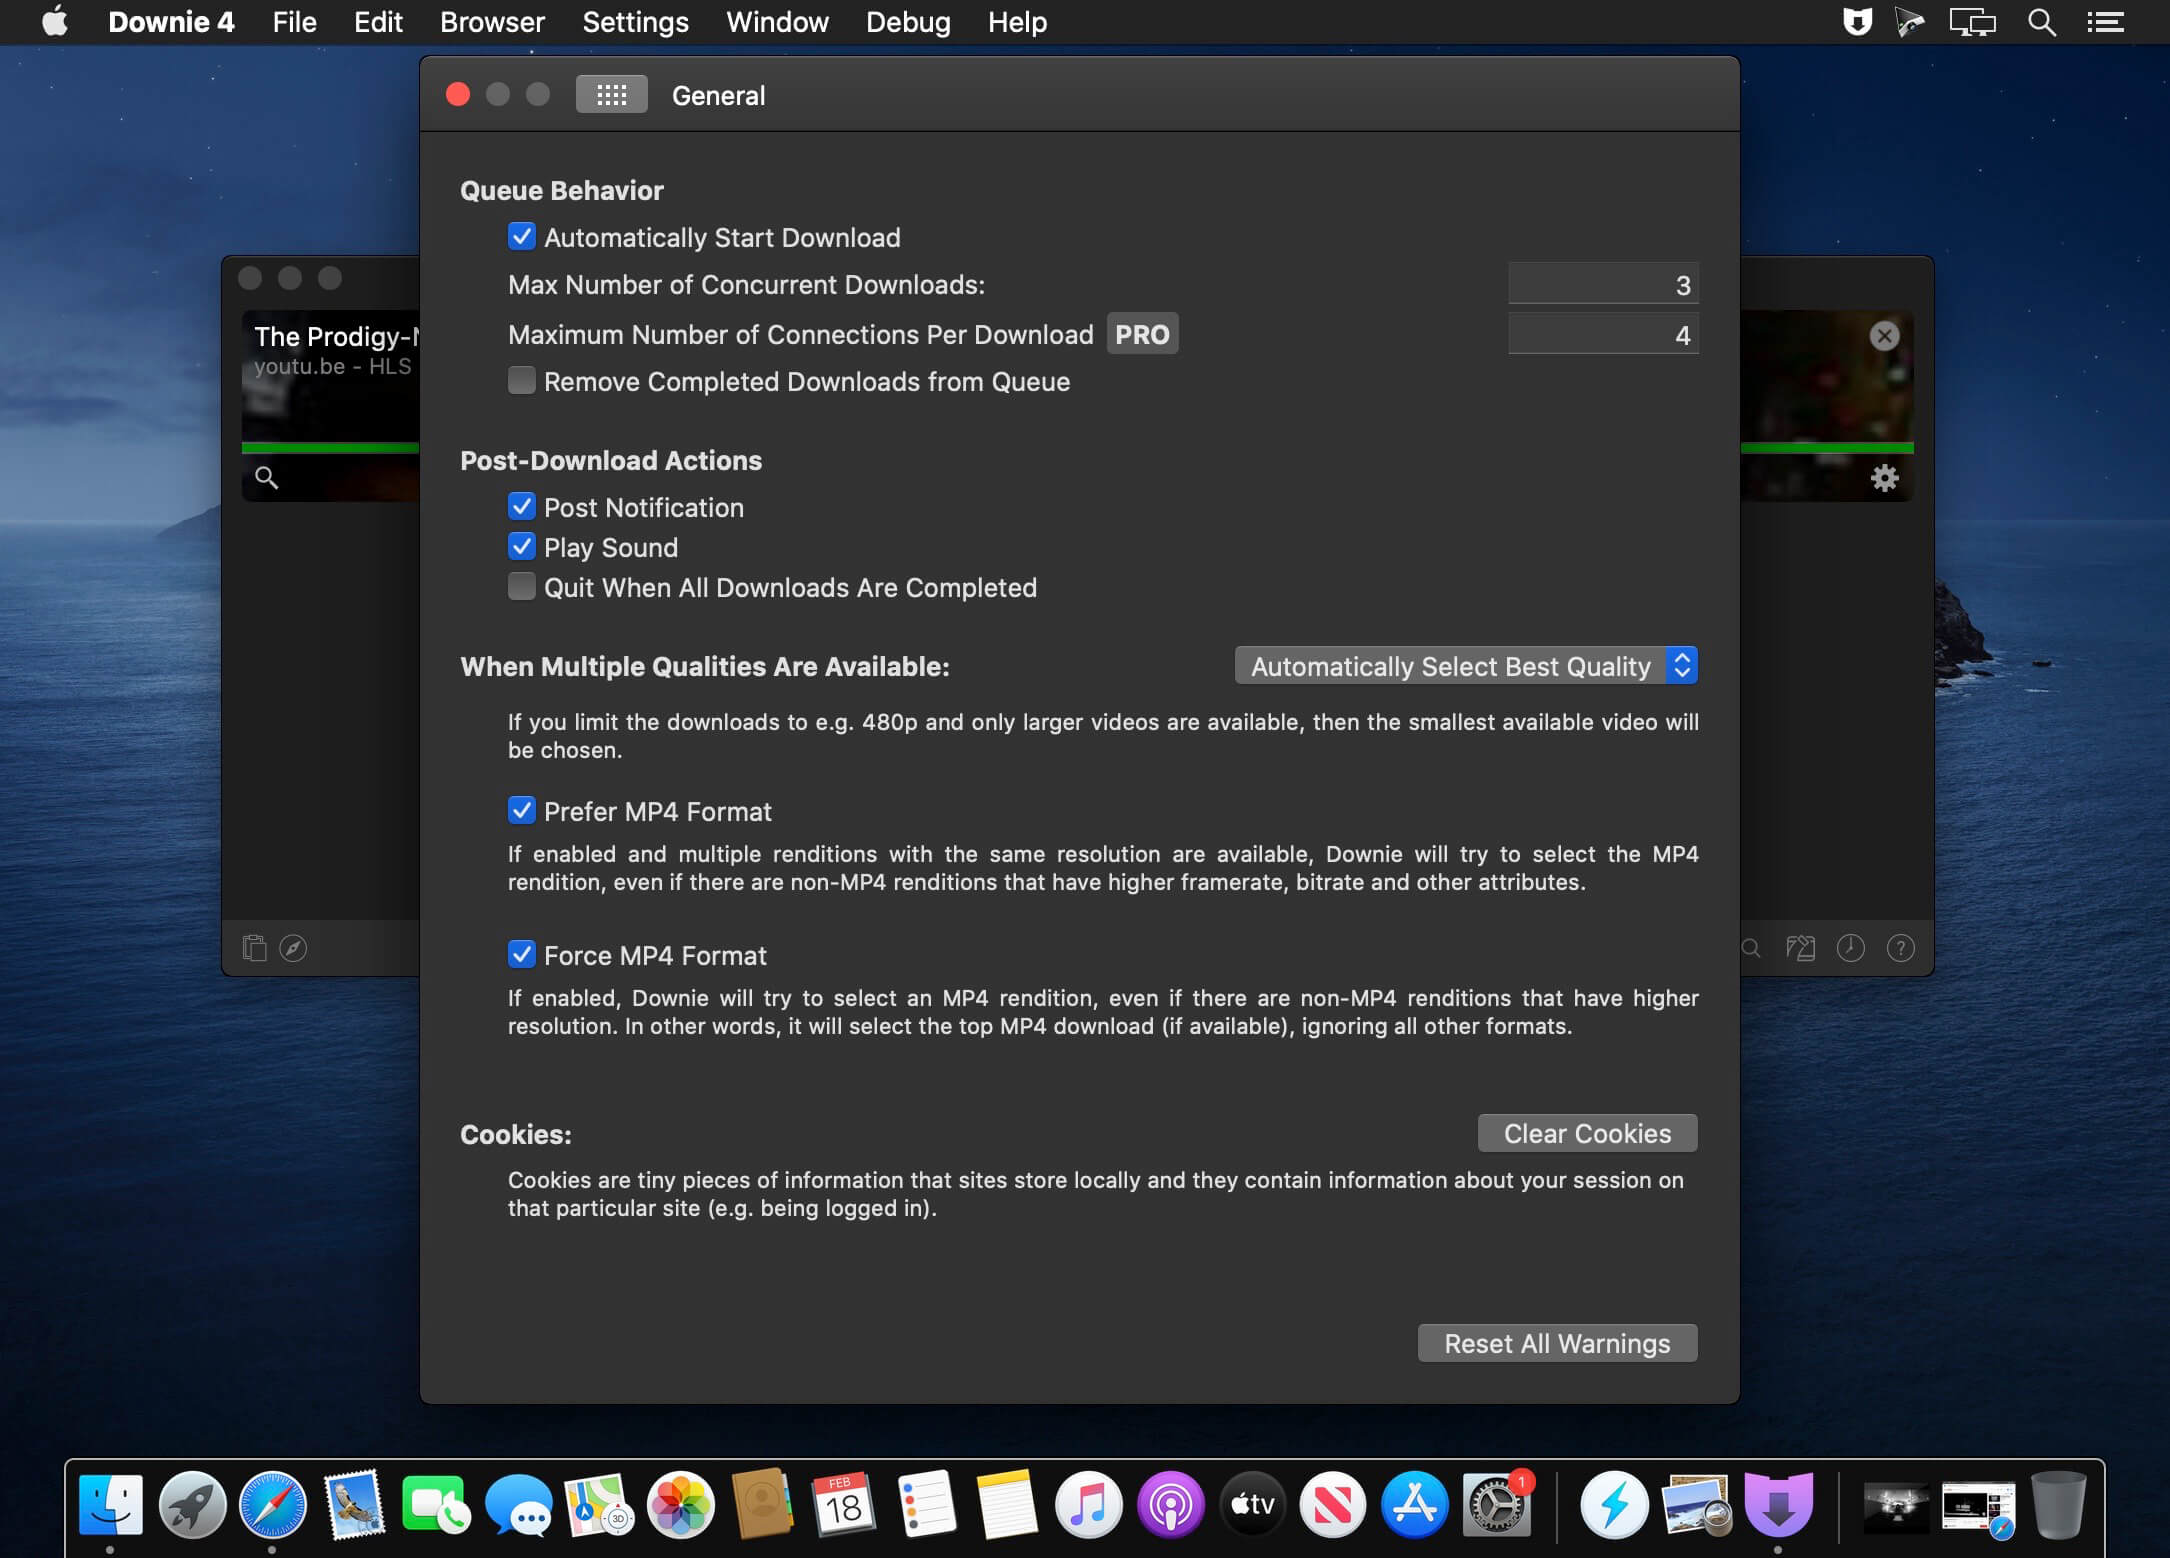Click the Reset All Warnings button
This screenshot has height=1558, width=2170.
tap(1557, 1342)
